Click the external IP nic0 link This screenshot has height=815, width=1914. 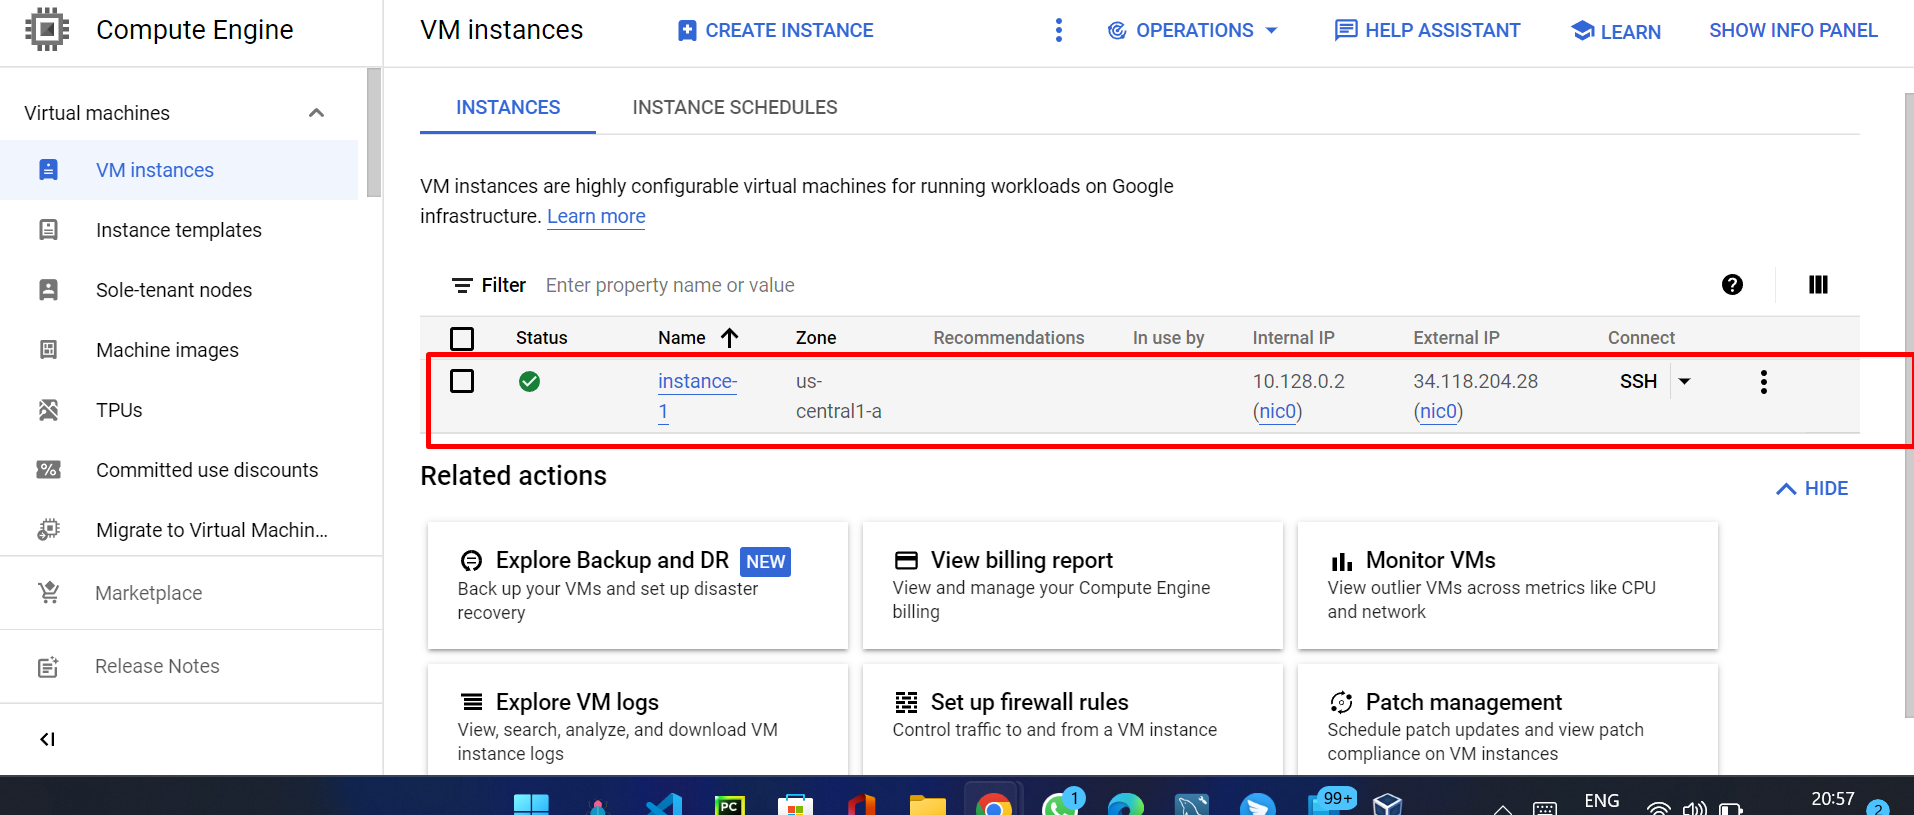1438,411
